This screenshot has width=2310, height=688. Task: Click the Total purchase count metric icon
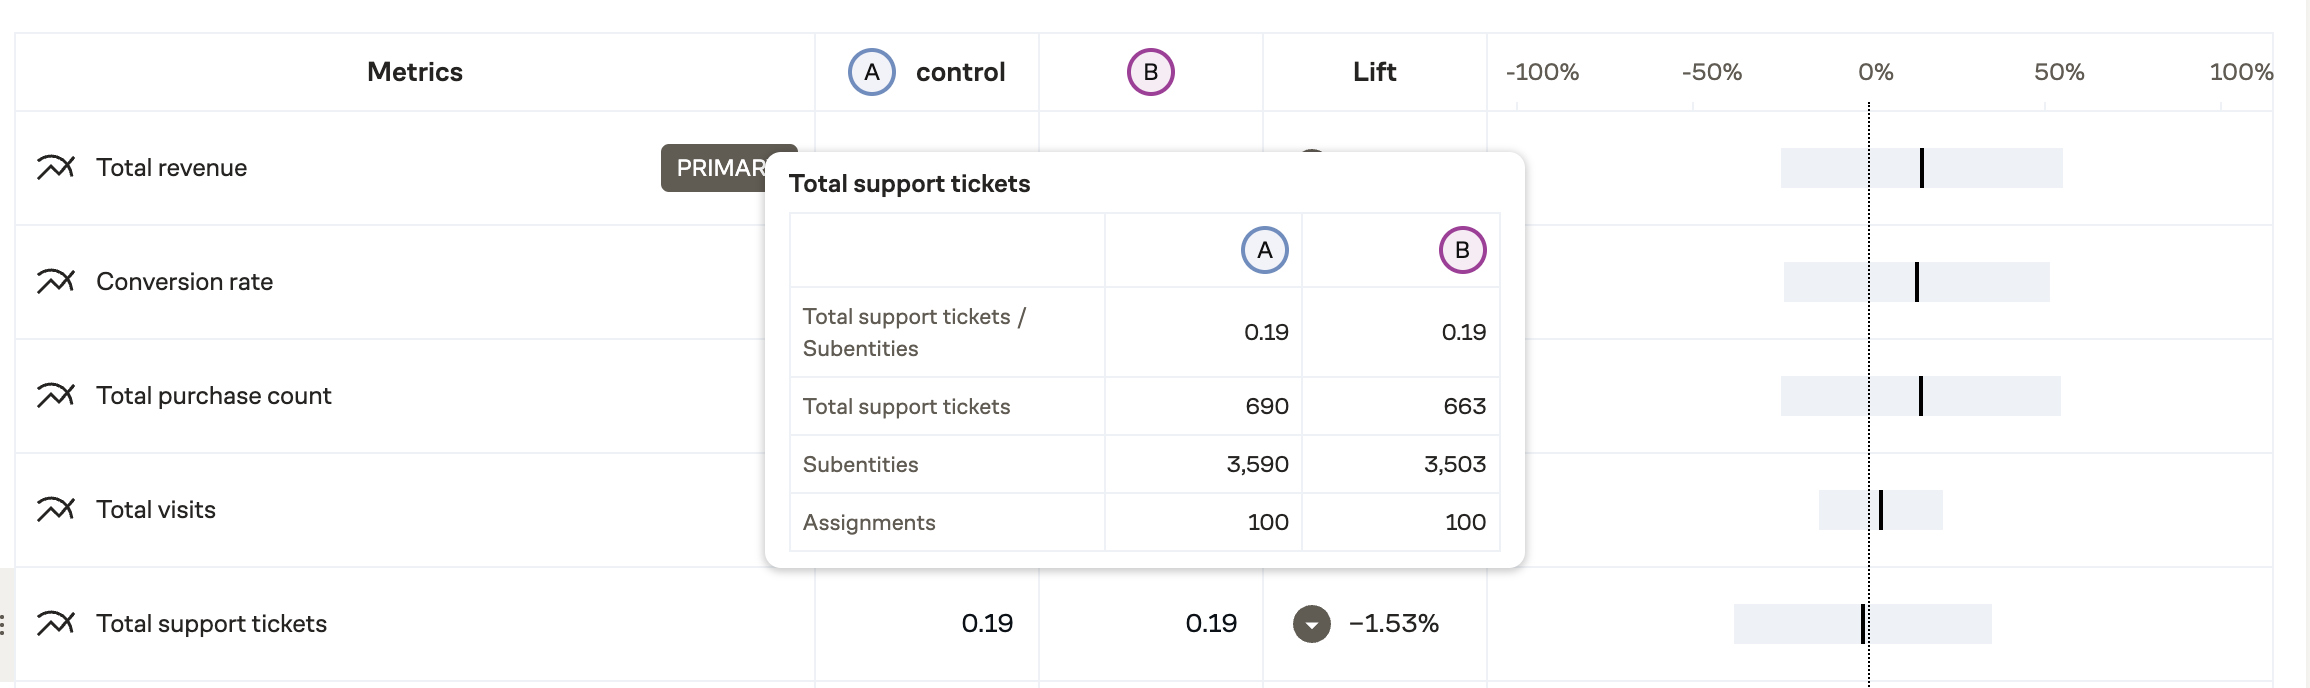(56, 396)
